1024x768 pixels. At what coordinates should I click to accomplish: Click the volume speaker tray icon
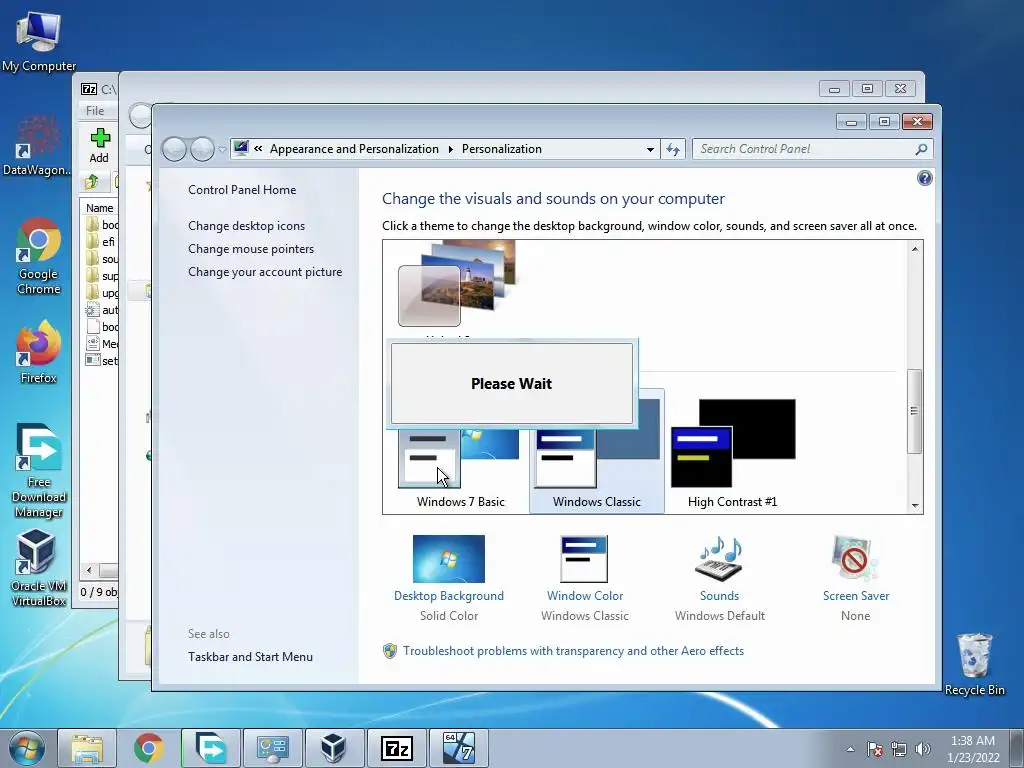[x=923, y=749]
